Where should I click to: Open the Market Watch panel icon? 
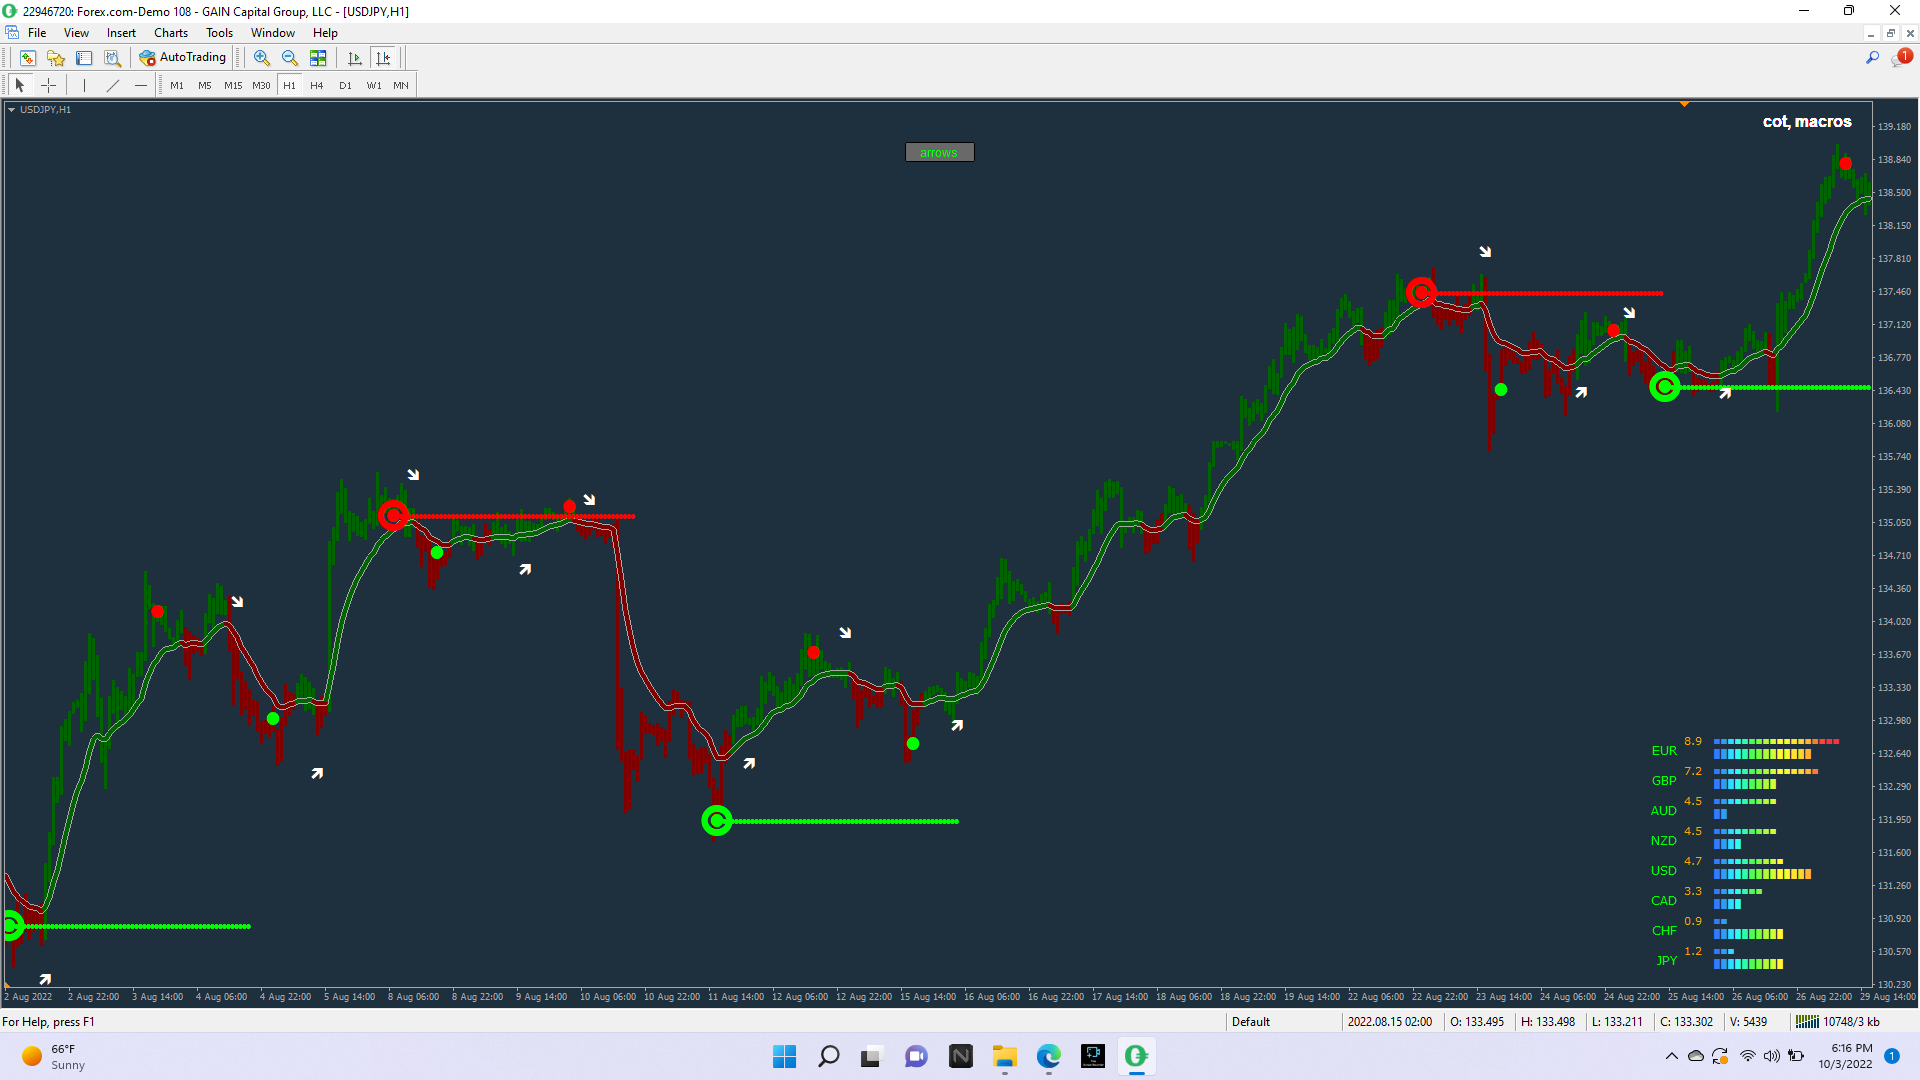coord(28,58)
